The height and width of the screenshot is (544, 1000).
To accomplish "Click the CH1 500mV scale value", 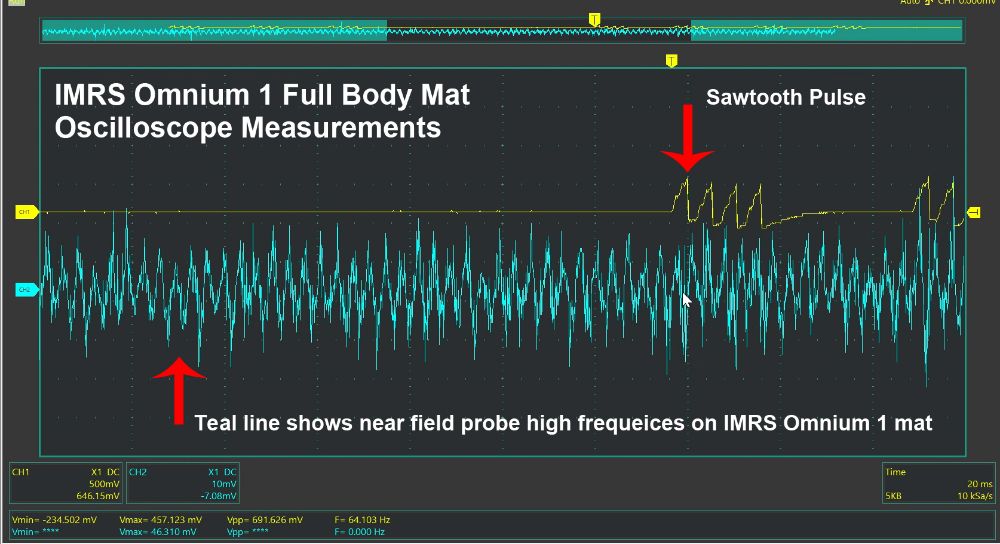I will pos(104,483).
